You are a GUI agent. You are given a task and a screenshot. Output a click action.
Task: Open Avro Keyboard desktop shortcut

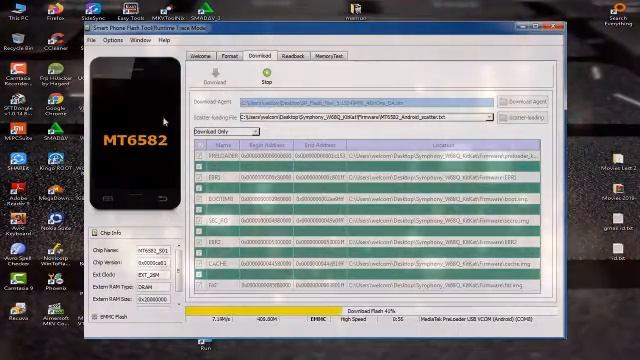point(18,224)
